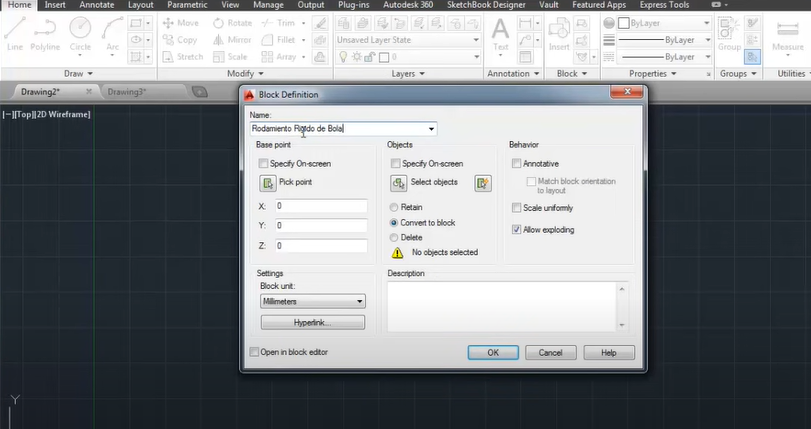Click the Insert block tool
Viewport: 811px width, 429px height.
click(559, 34)
